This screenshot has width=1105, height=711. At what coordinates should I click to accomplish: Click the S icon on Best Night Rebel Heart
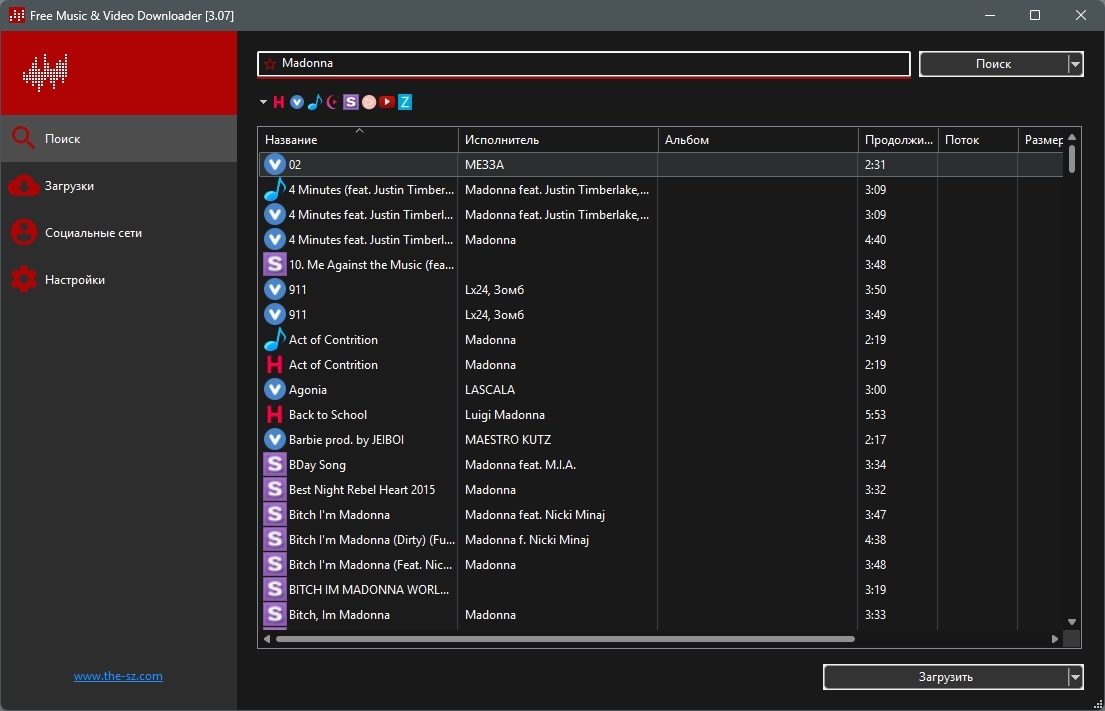click(275, 490)
